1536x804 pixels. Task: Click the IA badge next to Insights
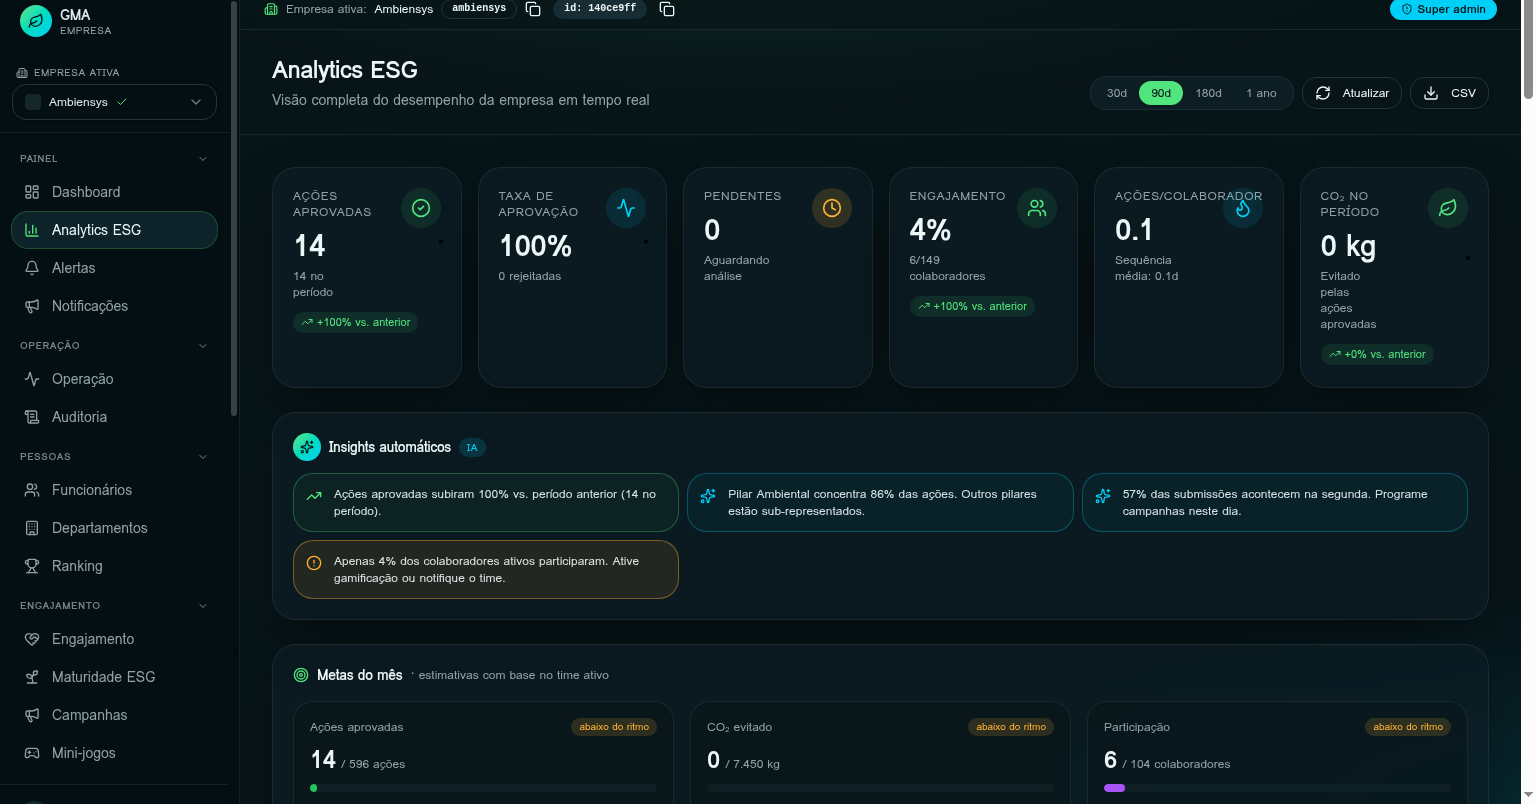[472, 448]
